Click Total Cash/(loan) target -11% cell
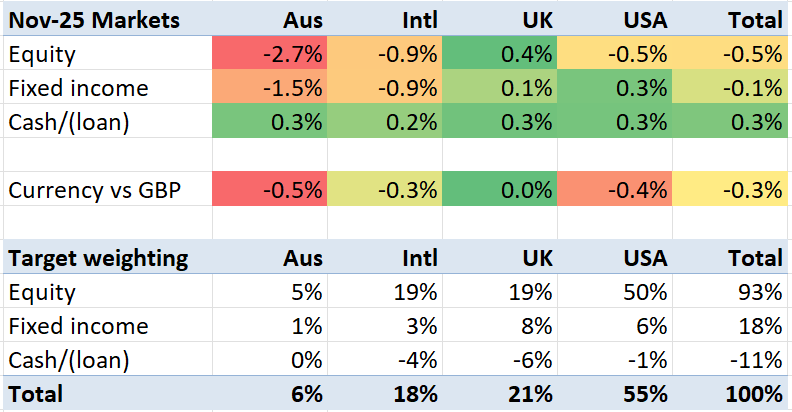The height and width of the screenshot is (412, 792). click(731, 360)
